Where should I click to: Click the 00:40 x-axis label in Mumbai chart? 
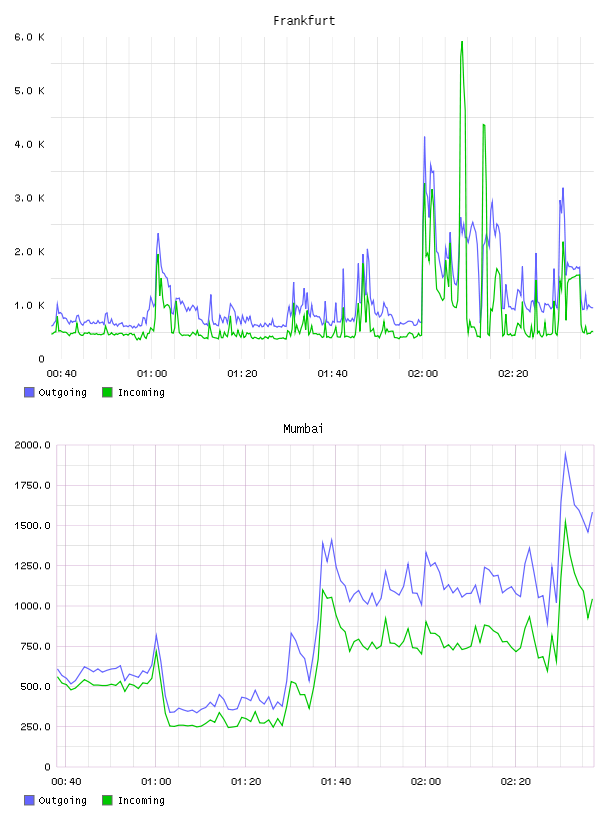click(66, 781)
